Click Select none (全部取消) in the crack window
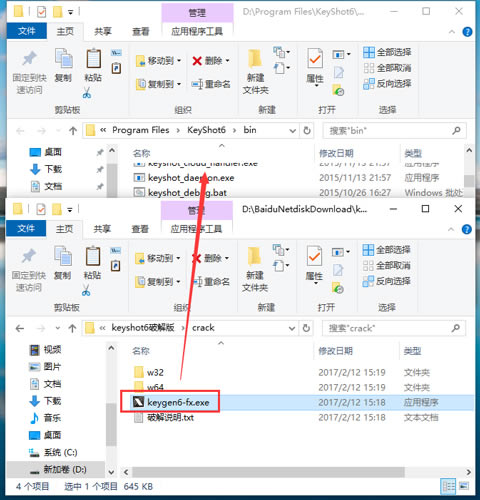The image size is (480, 500). click(387, 266)
